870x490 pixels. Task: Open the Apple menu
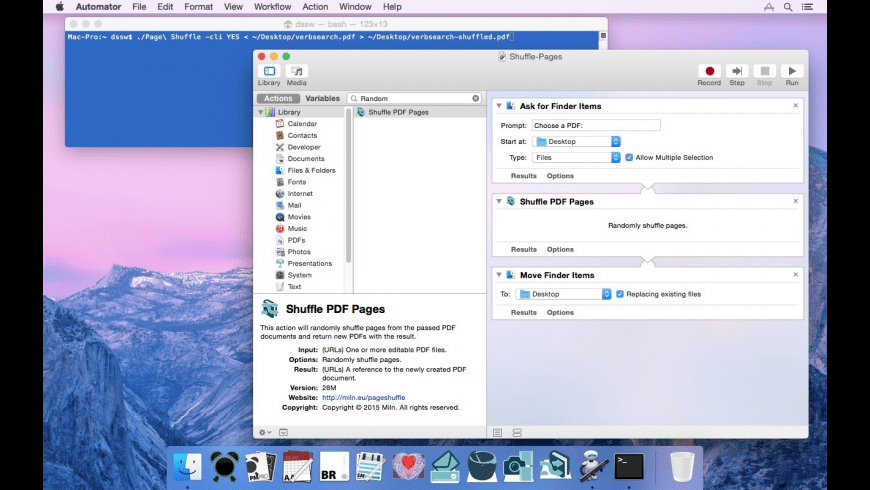click(60, 7)
